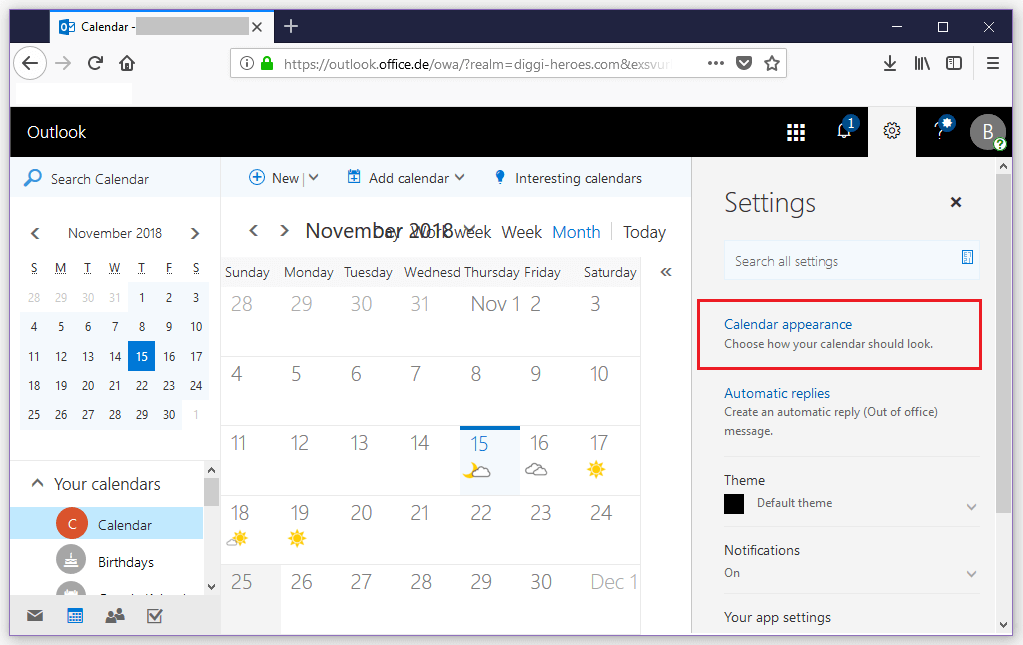Click the cloud weather icon on the 16th

click(x=536, y=470)
